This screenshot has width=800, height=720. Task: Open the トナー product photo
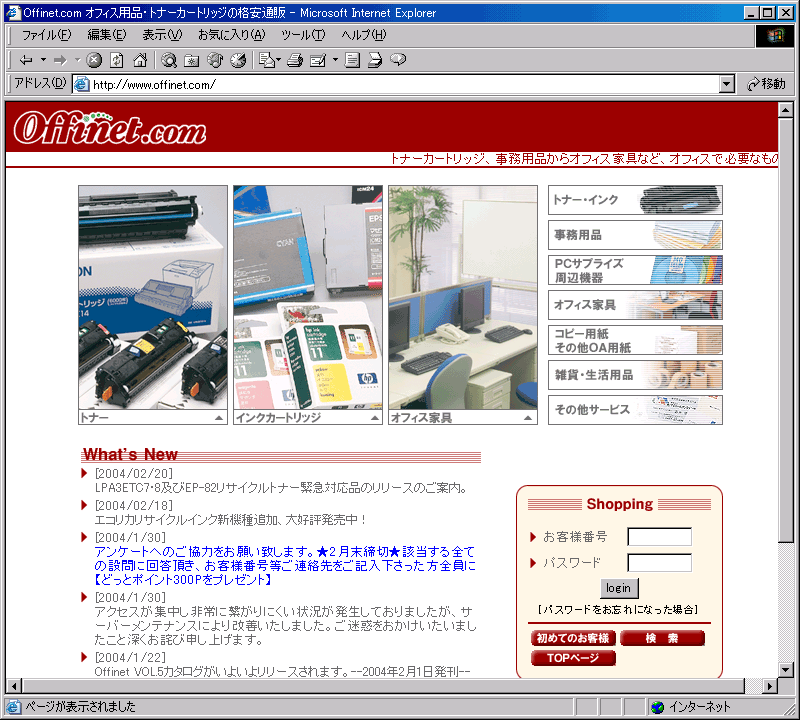coord(153,297)
